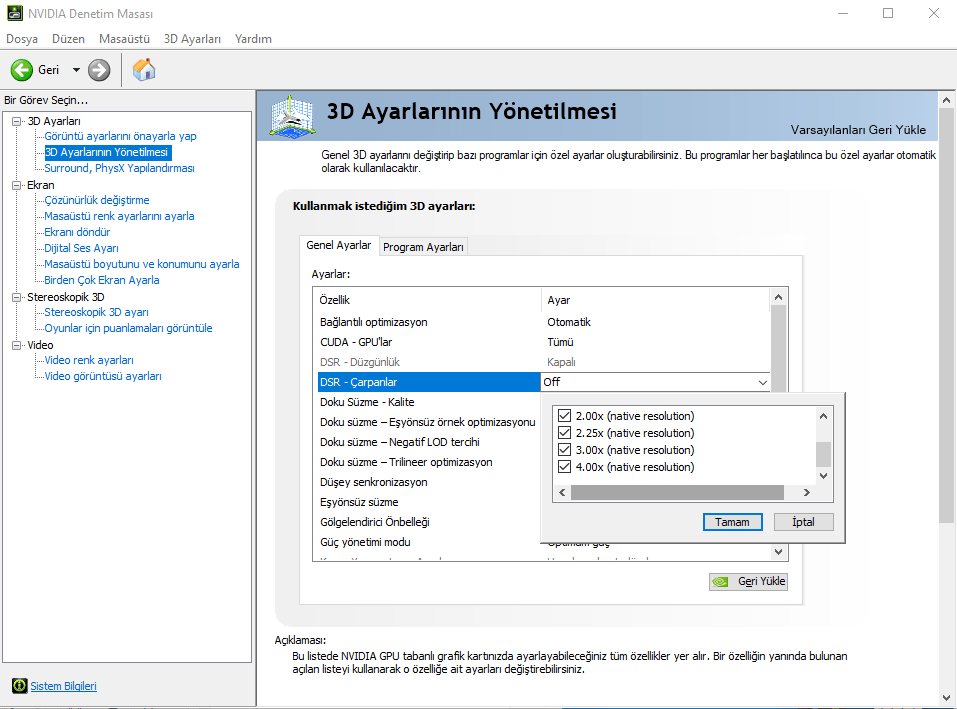Open Birden Çok Ekran Ayarla

coord(101,280)
